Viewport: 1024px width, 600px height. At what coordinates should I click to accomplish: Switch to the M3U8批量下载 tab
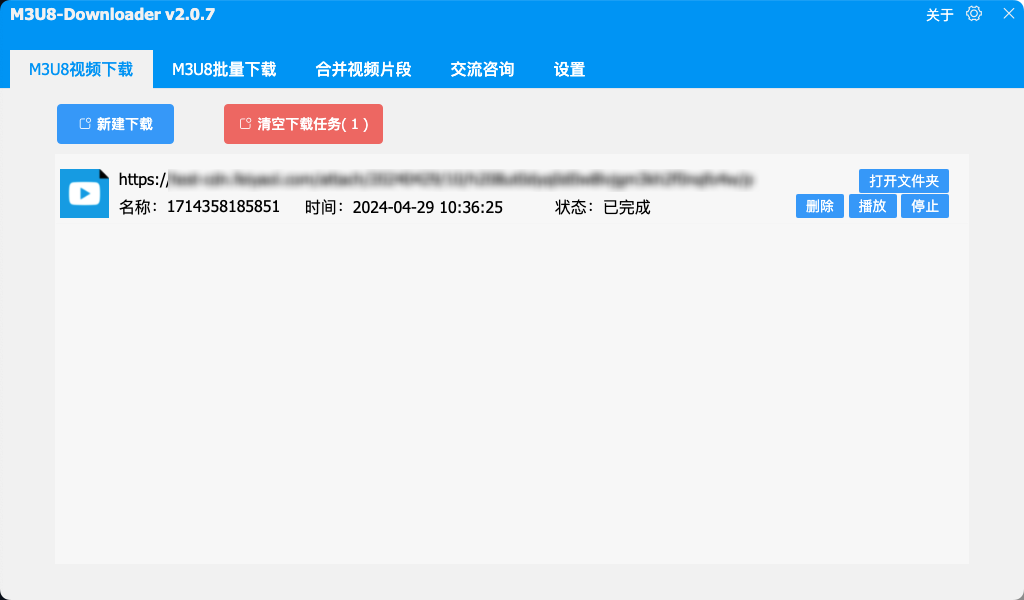click(x=224, y=70)
